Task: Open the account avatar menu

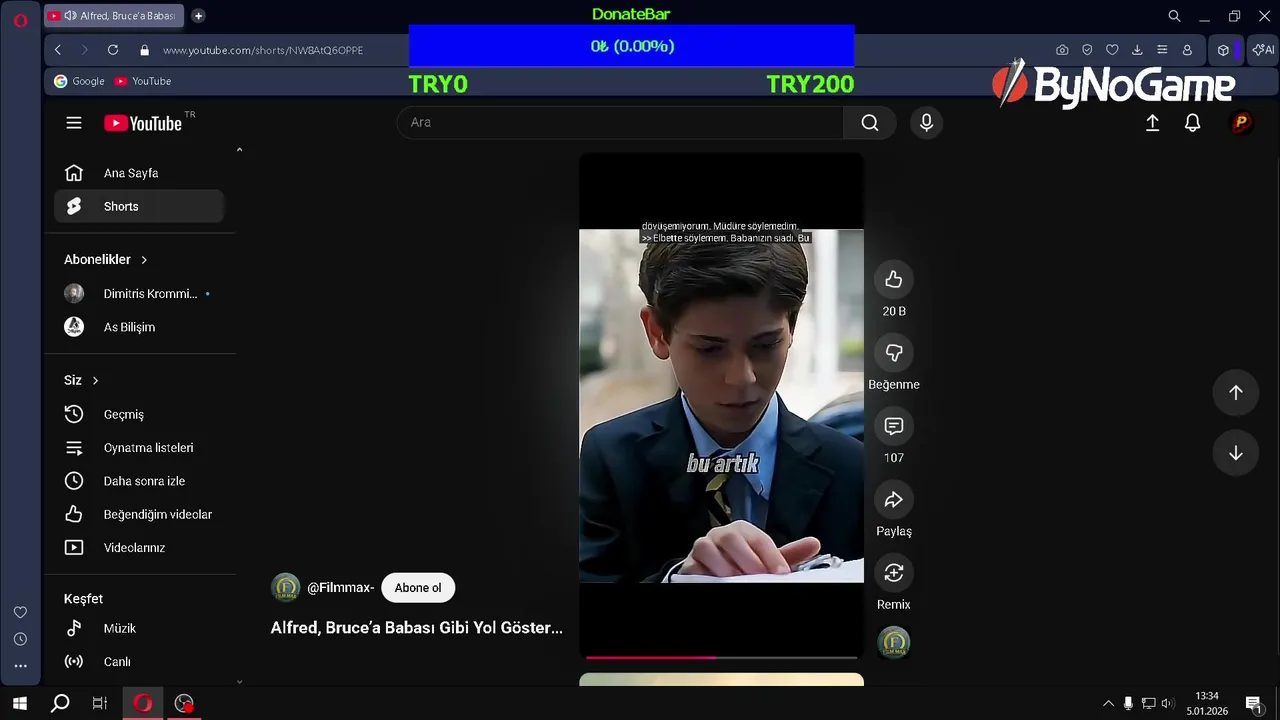Action: click(x=1241, y=122)
